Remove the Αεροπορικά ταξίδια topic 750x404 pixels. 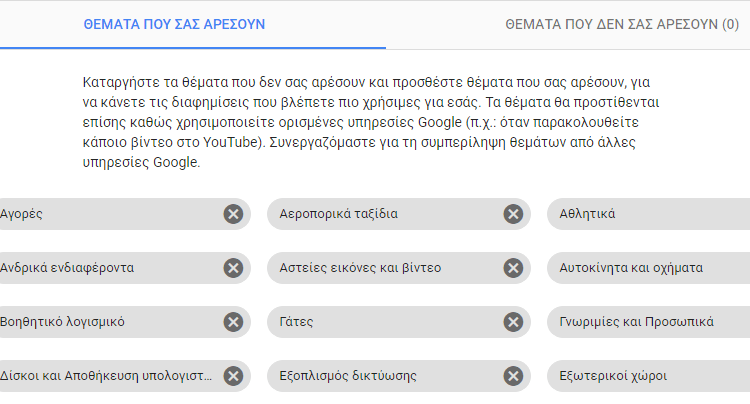coord(513,214)
